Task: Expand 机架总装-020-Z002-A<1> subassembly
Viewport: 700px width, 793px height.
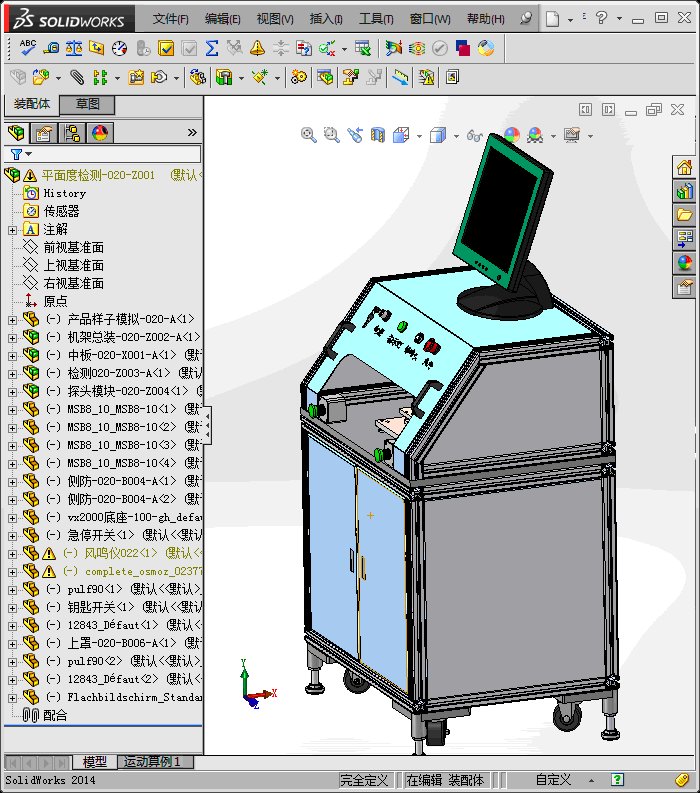Action: tap(12, 338)
